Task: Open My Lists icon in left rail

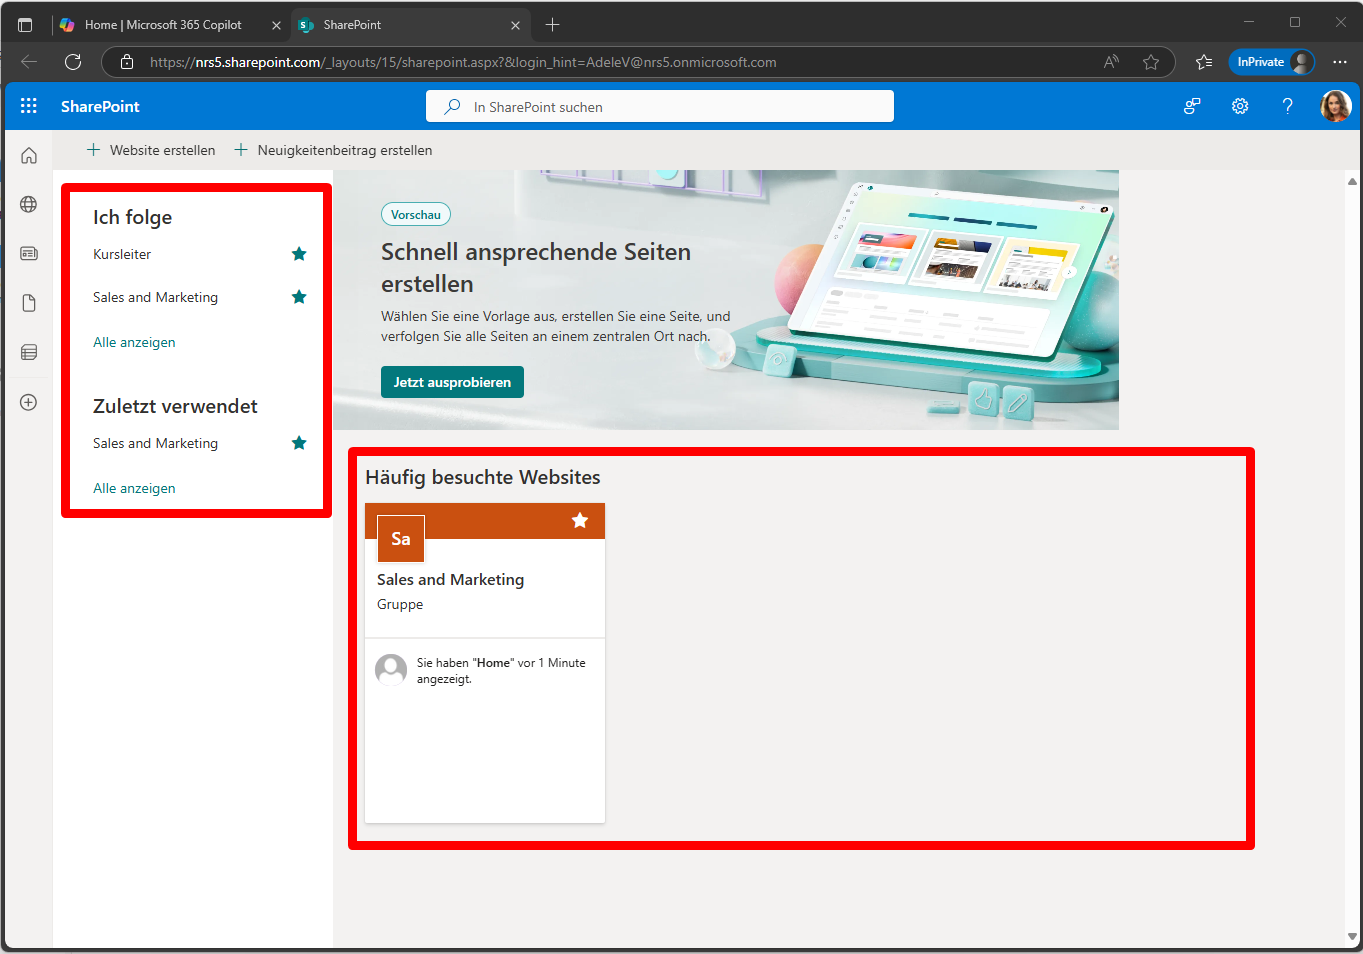Action: pos(29,352)
